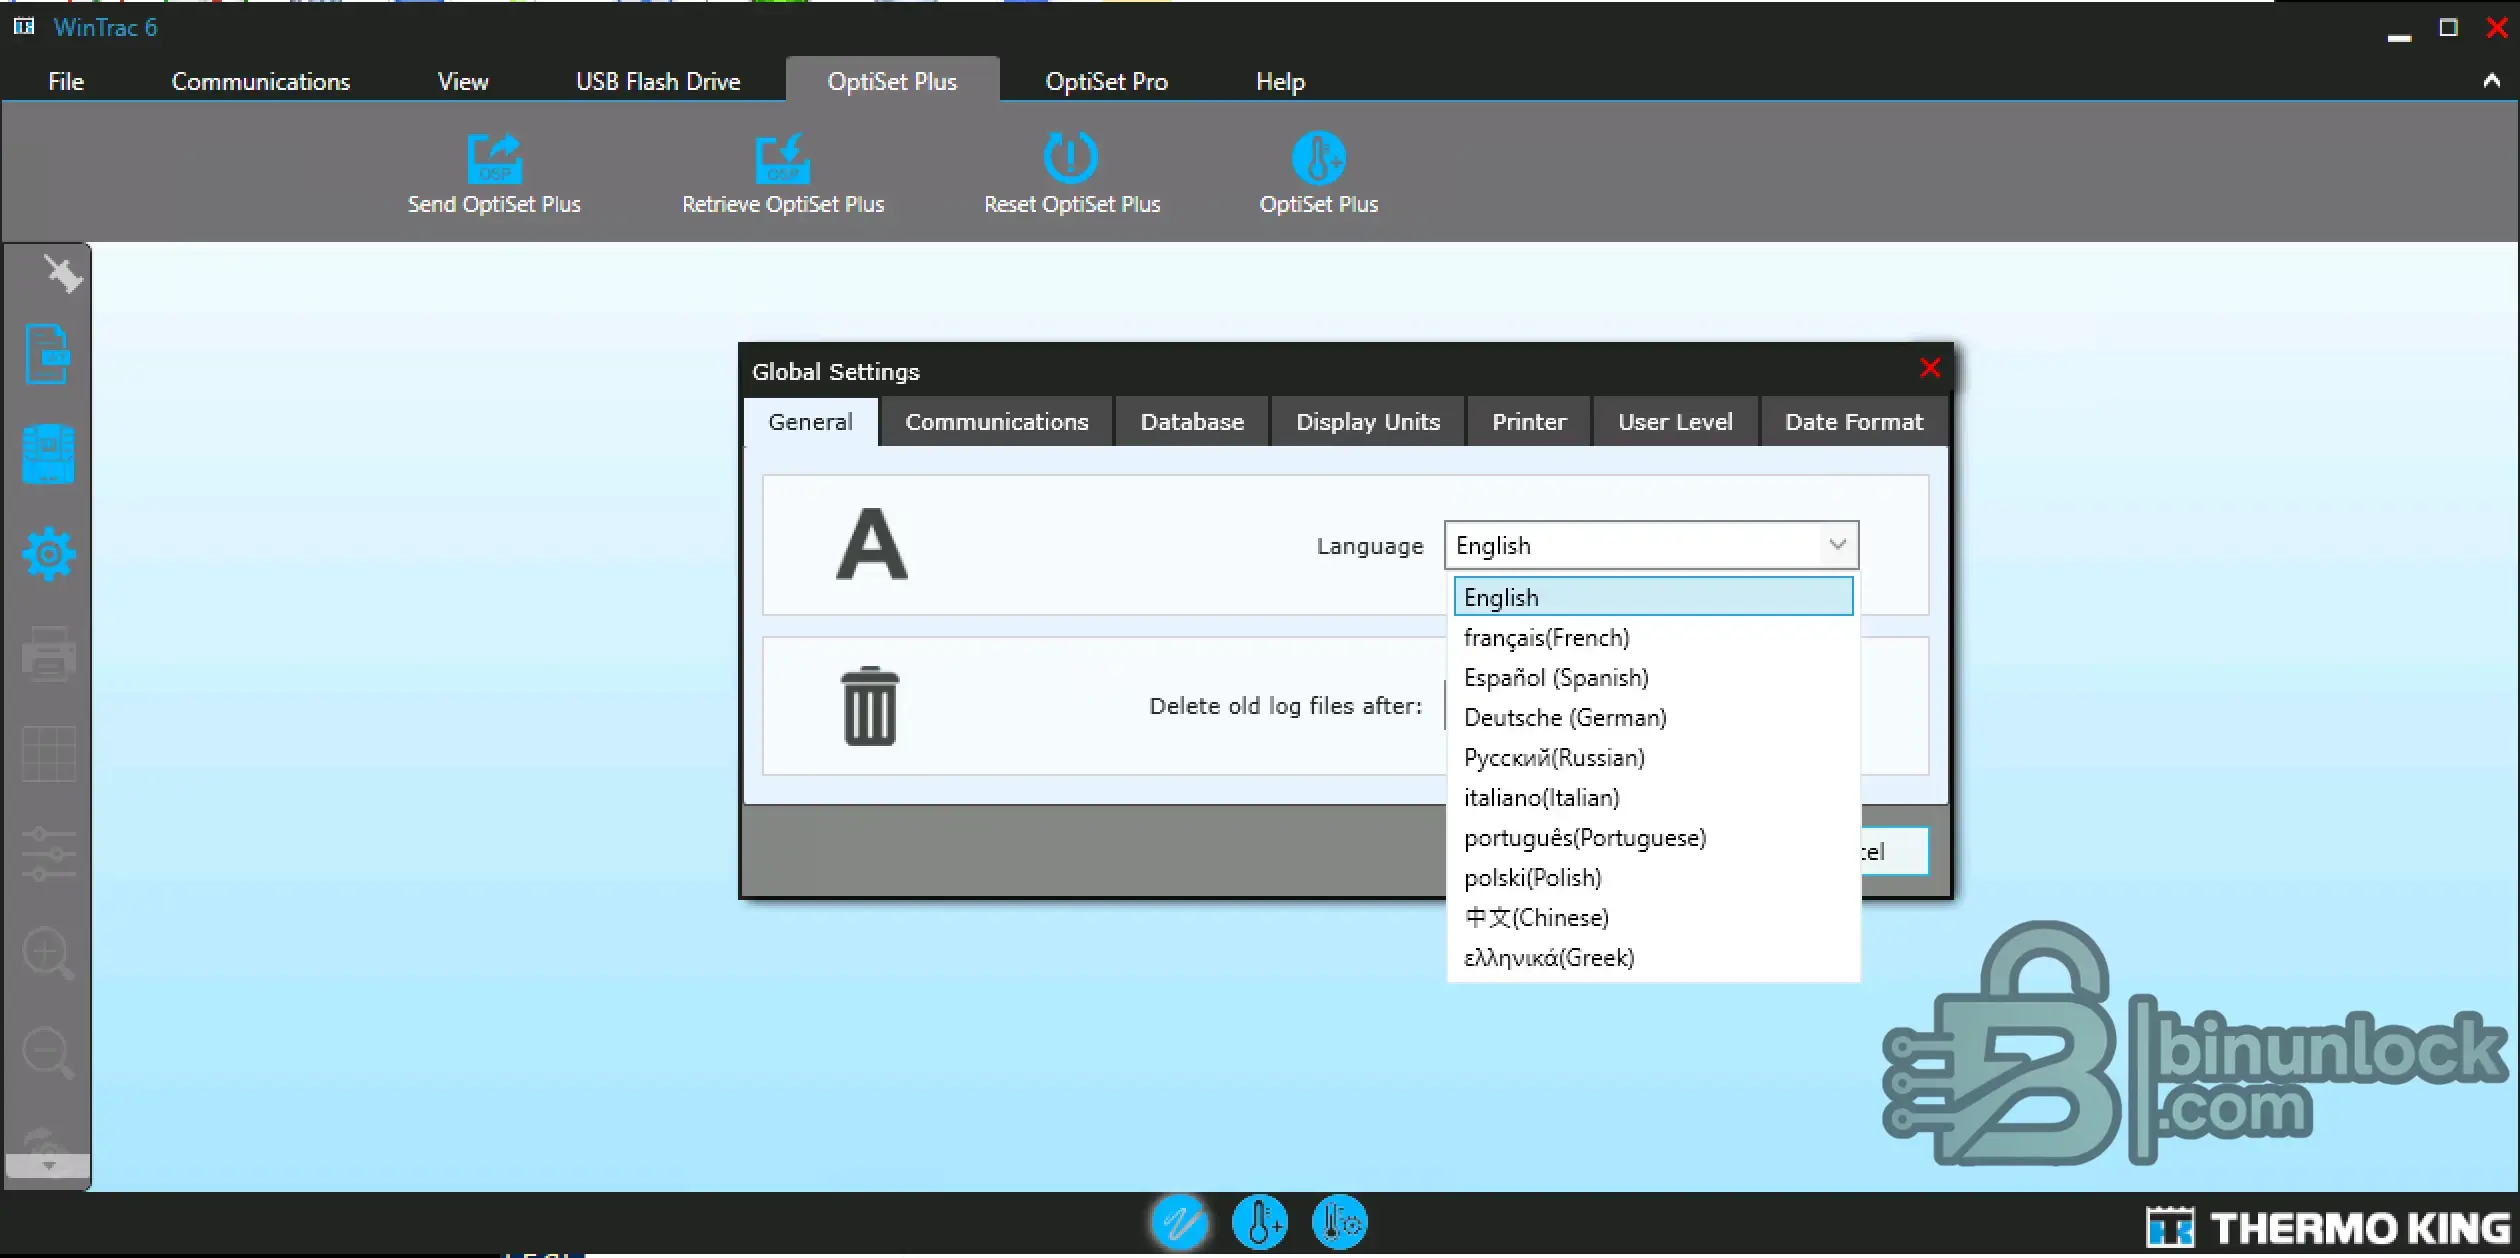This screenshot has height=1258, width=2520.
Task: Select polski(Polish) from the list
Action: coord(1653,877)
